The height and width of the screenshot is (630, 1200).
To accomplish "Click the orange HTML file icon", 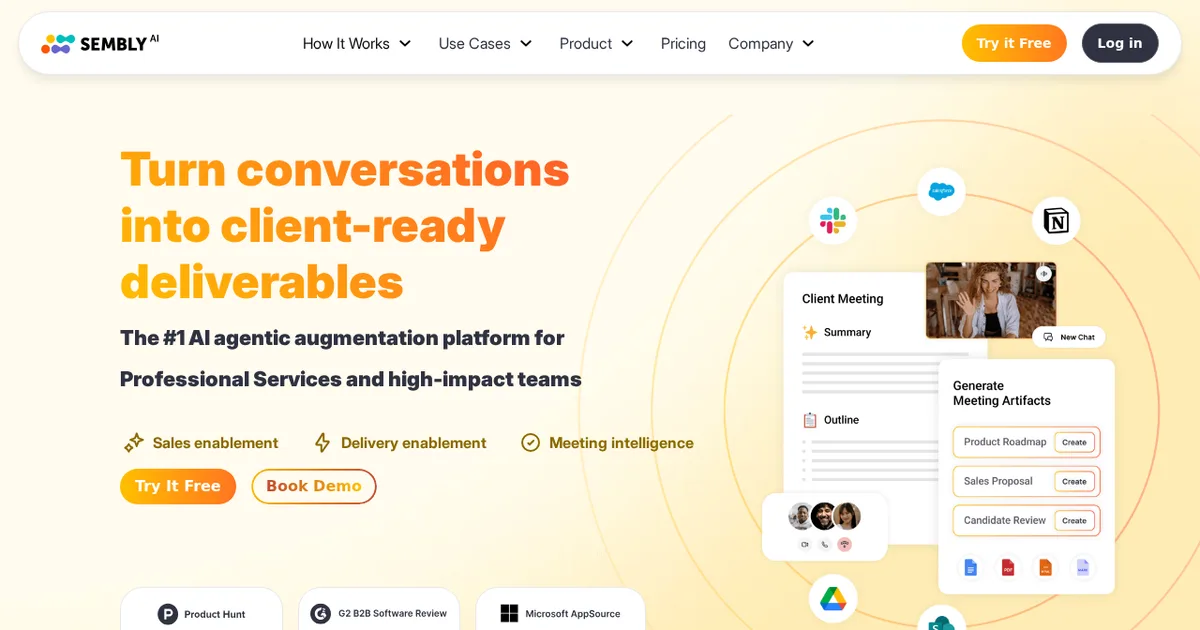I will pyautogui.click(x=1045, y=567).
